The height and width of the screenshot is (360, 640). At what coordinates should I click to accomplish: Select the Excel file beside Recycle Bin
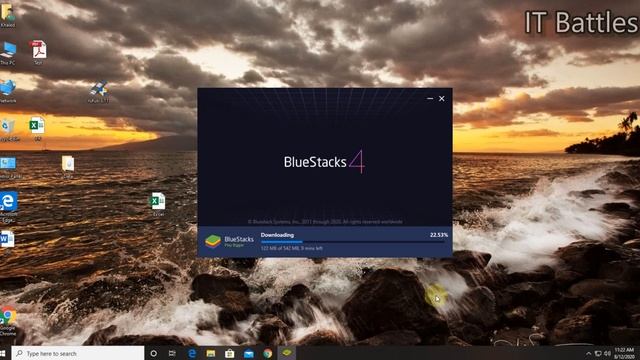(x=37, y=129)
